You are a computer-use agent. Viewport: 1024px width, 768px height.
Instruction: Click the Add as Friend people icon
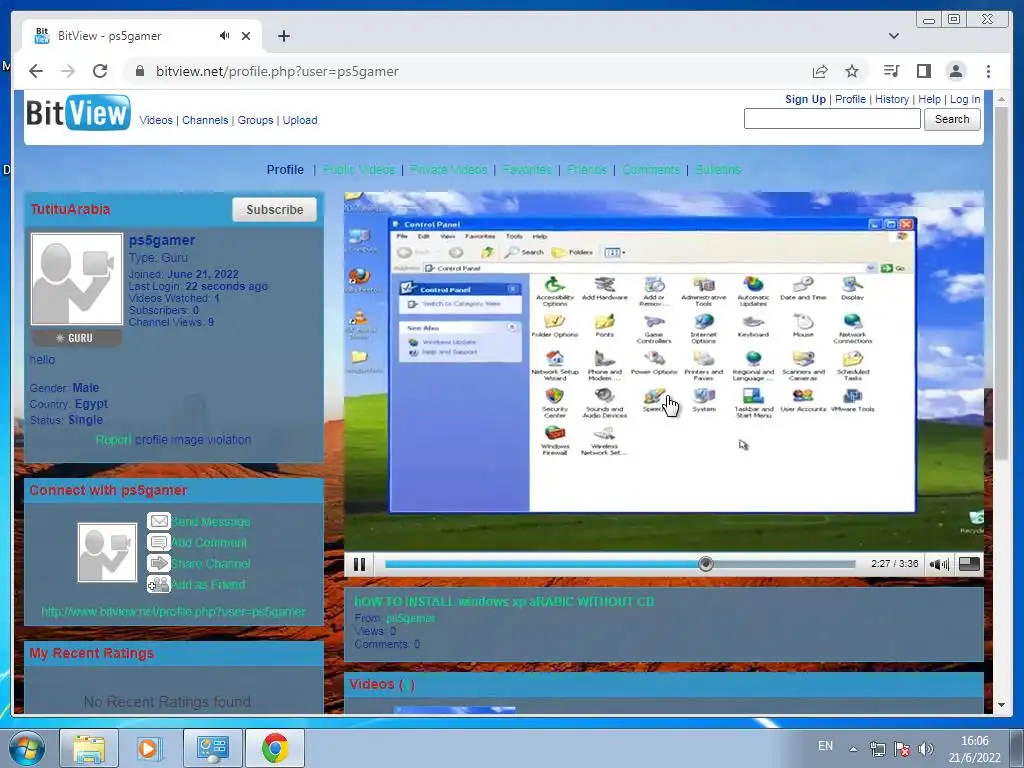[x=159, y=584]
